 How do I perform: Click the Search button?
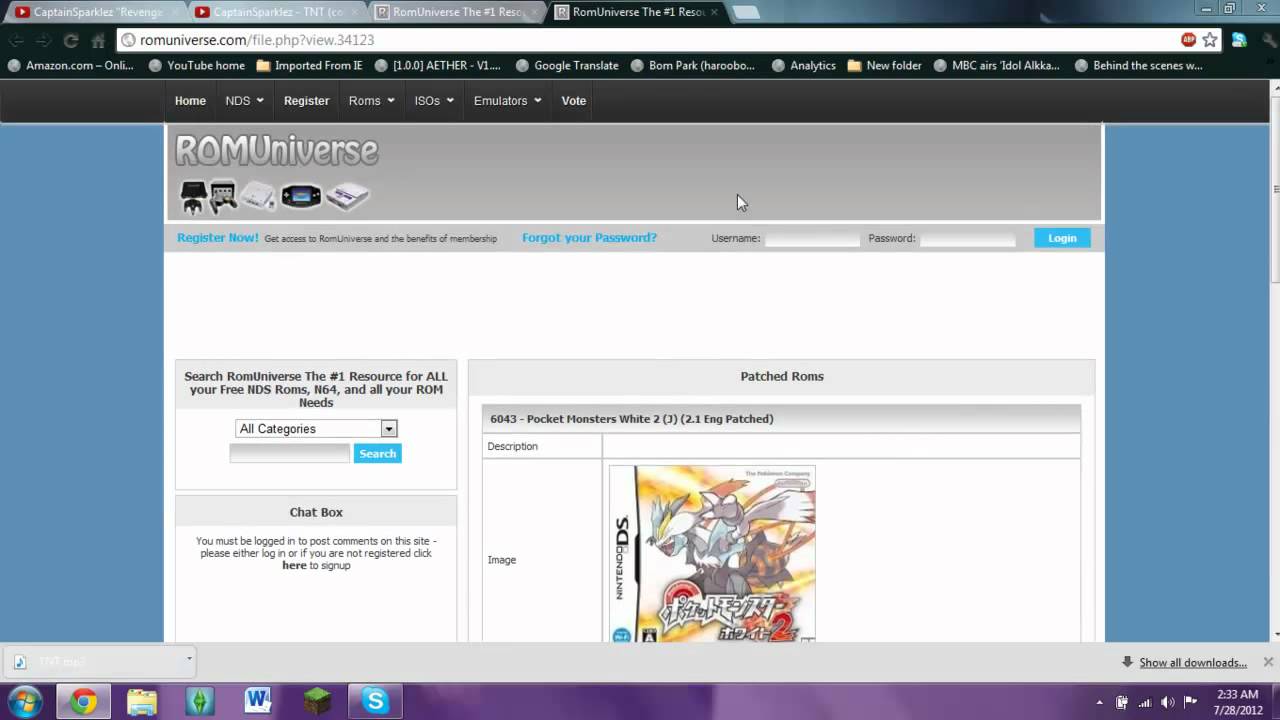click(x=377, y=454)
